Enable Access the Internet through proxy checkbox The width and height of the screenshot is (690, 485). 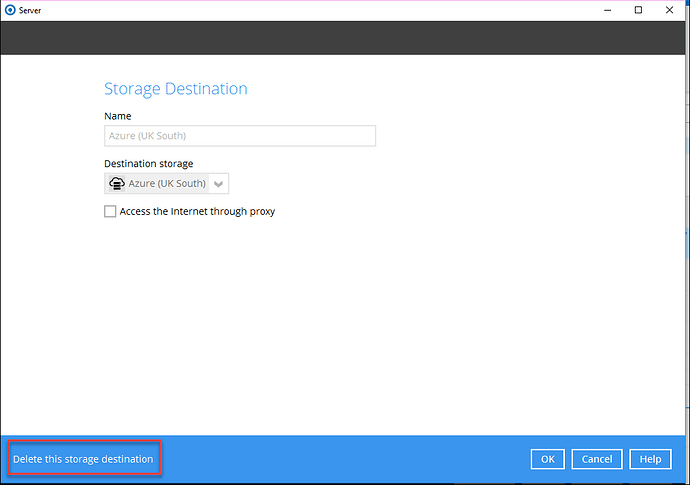110,211
